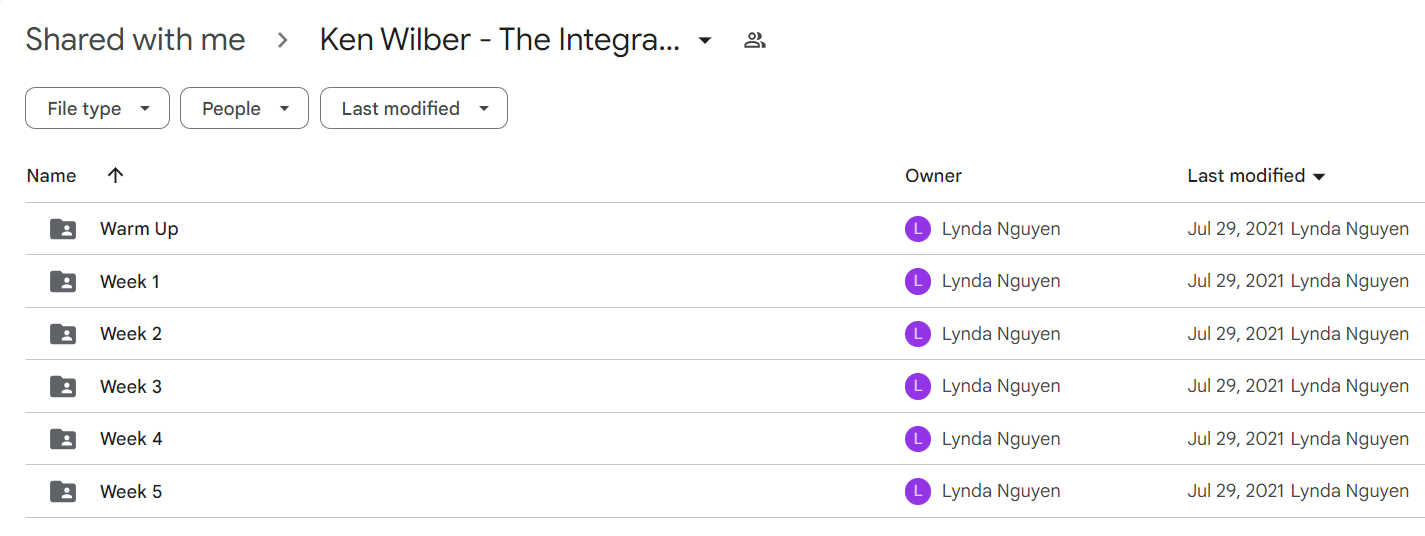Select the Week 1 folder name
Image resolution: width=1425 pixels, height=536 pixels.
[129, 282]
